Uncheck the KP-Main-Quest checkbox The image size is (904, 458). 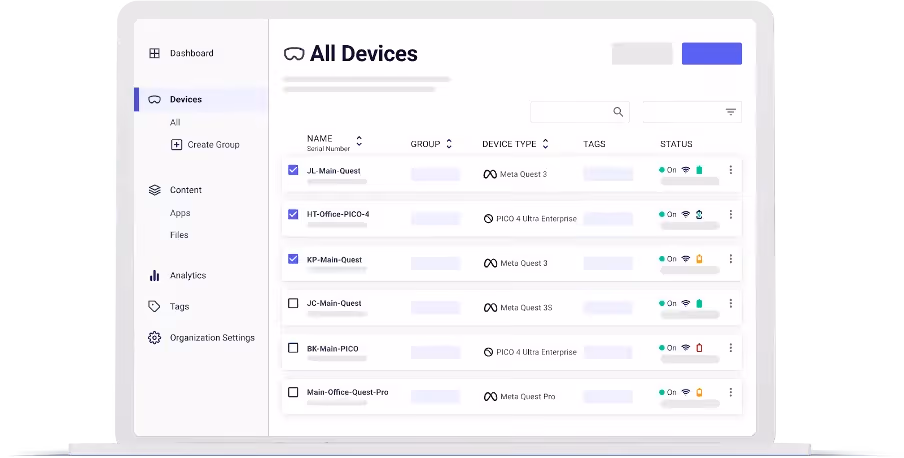tap(293, 259)
